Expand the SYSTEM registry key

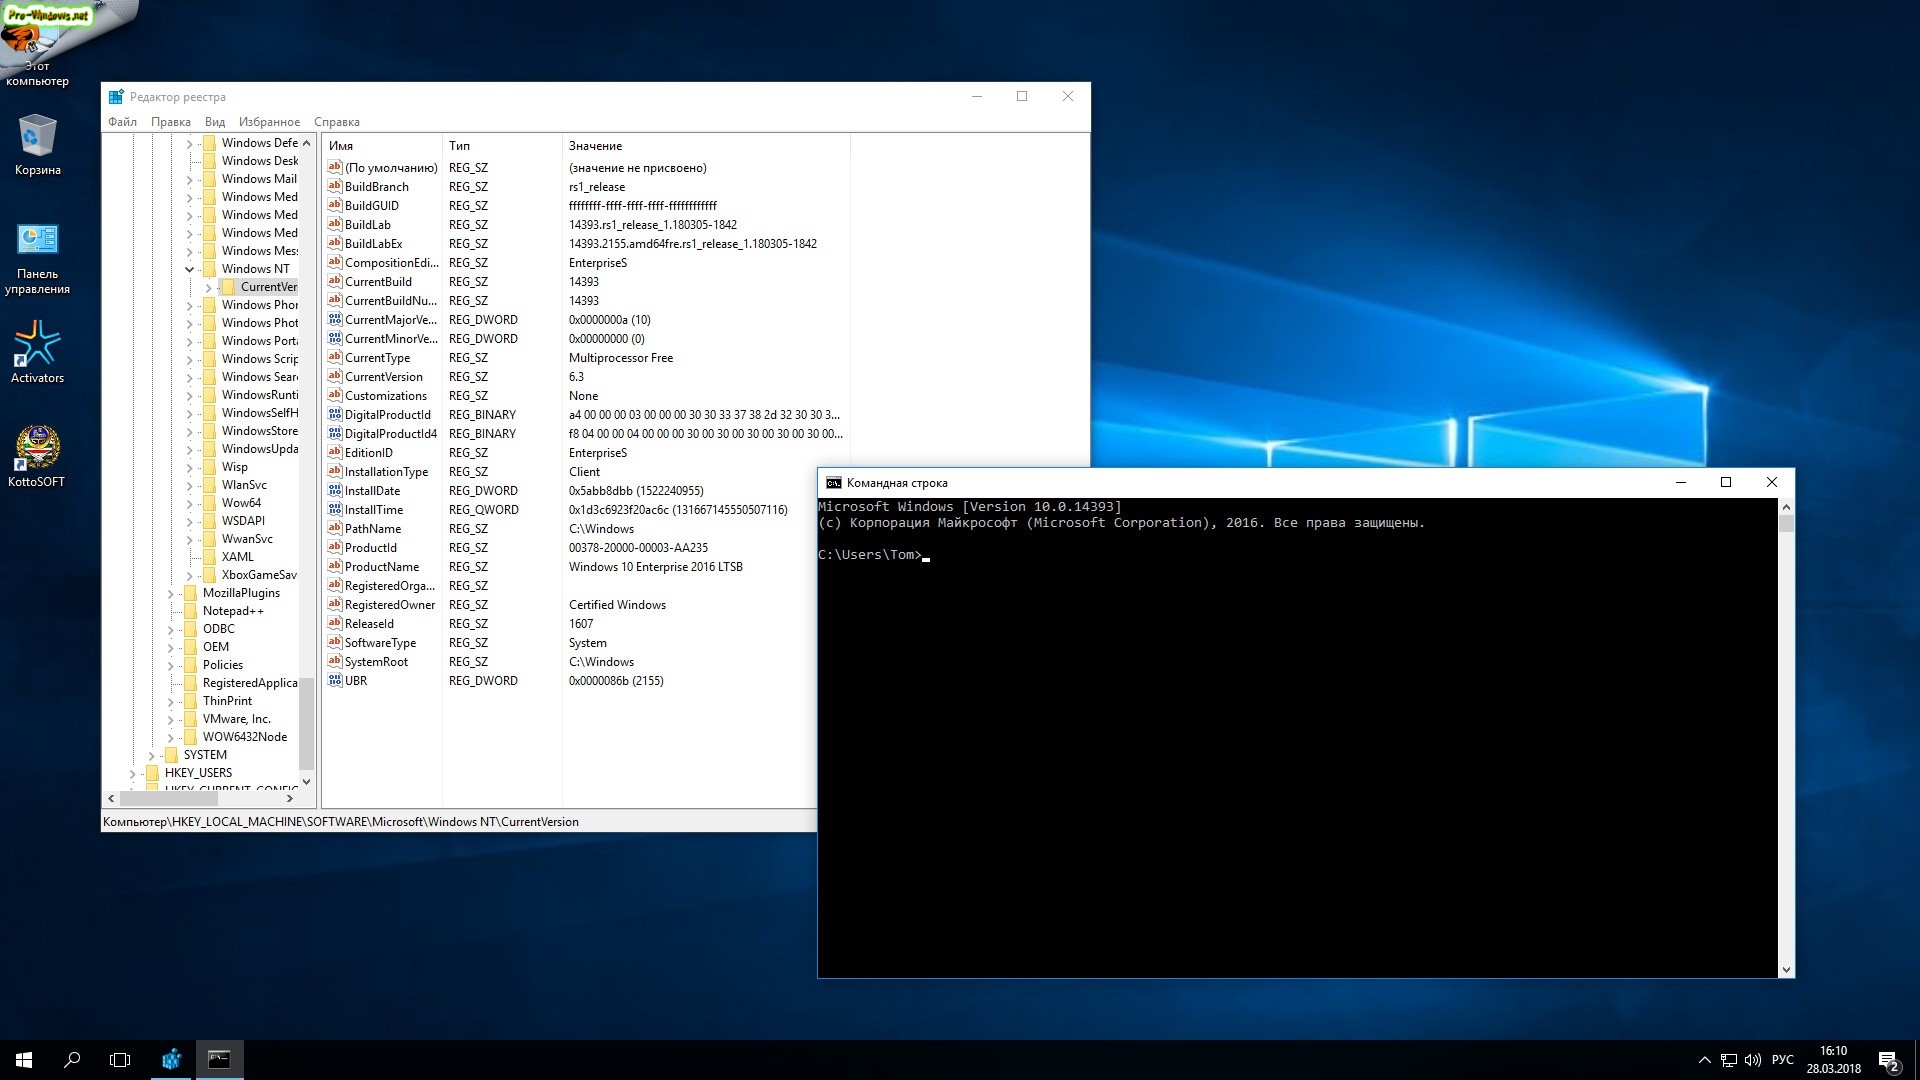coord(151,755)
